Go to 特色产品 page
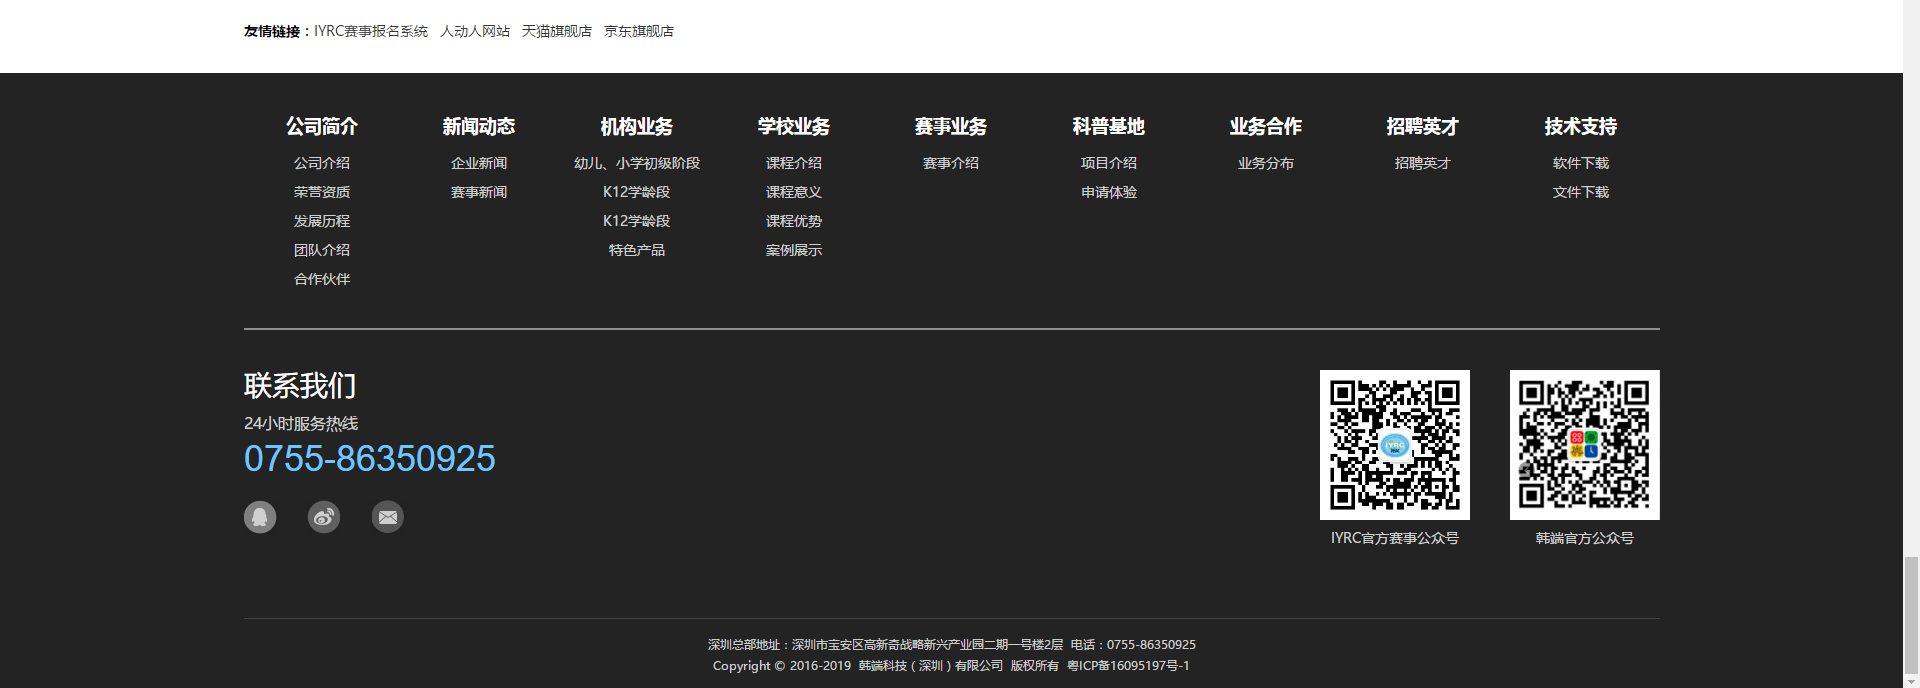1920x688 pixels. tap(637, 250)
